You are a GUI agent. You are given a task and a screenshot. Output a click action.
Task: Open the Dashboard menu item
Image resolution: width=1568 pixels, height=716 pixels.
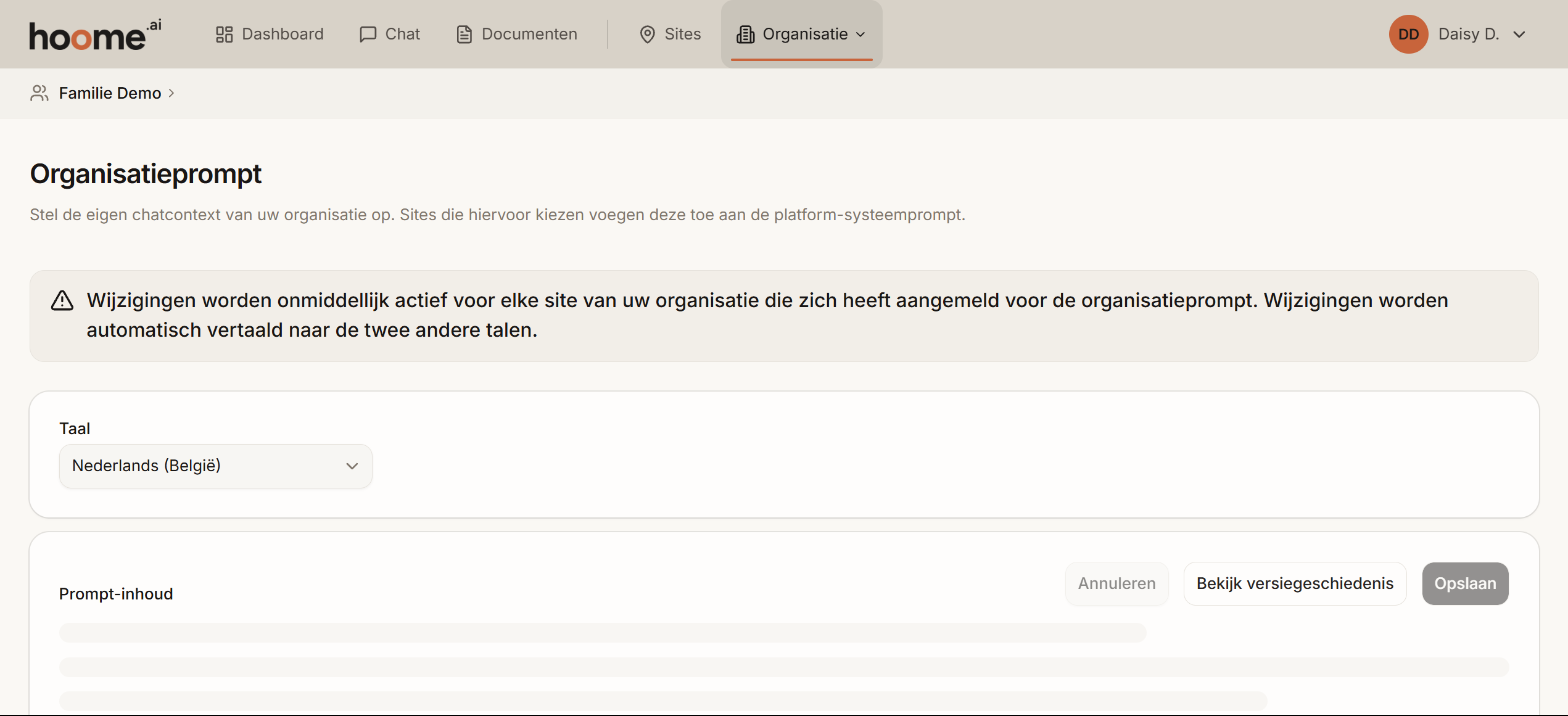point(270,34)
